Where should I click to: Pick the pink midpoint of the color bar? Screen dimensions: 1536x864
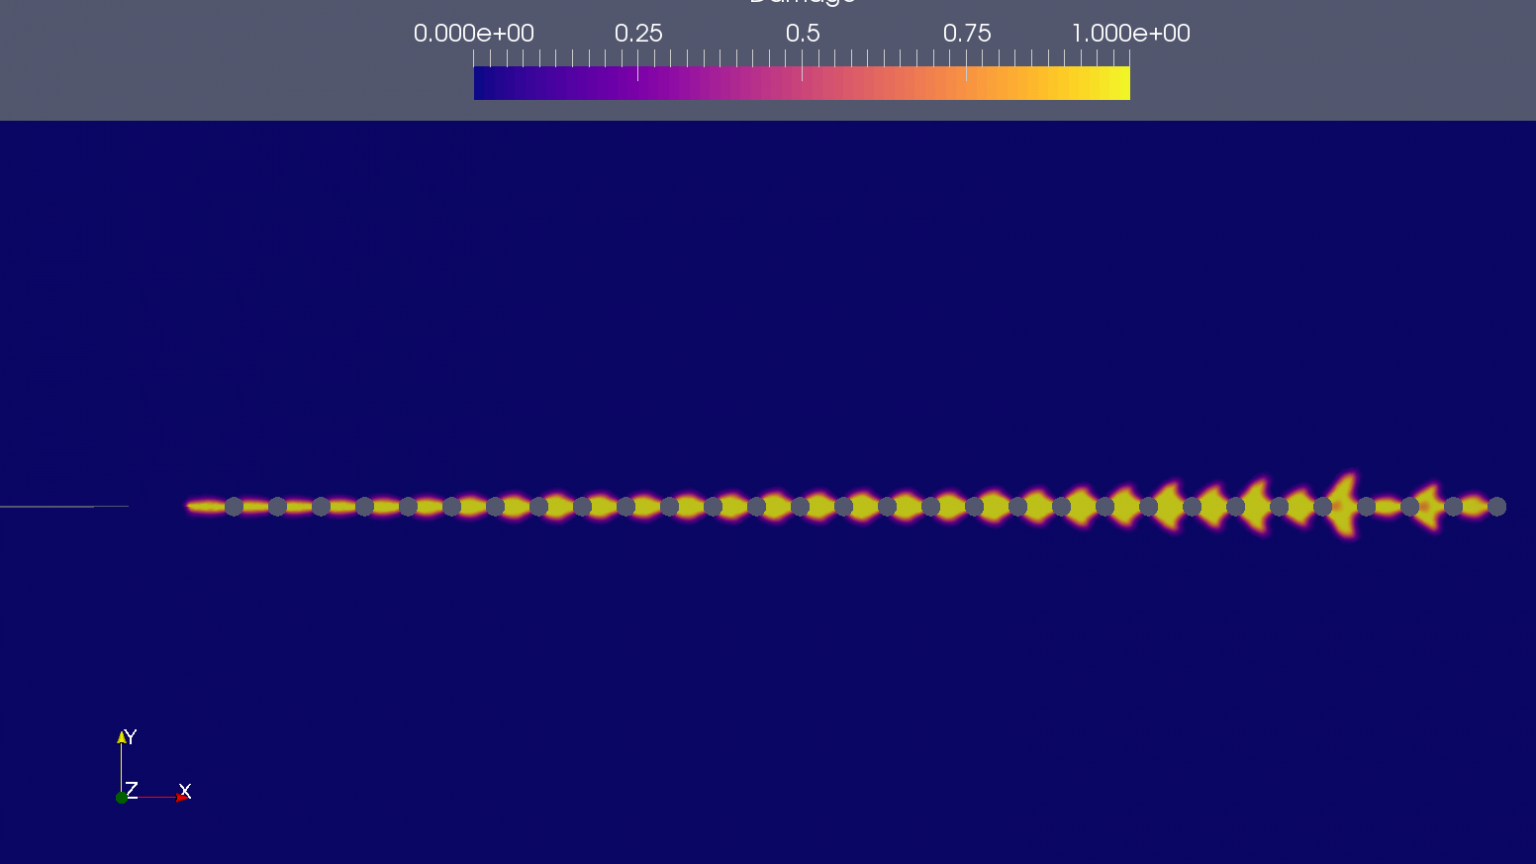point(802,83)
